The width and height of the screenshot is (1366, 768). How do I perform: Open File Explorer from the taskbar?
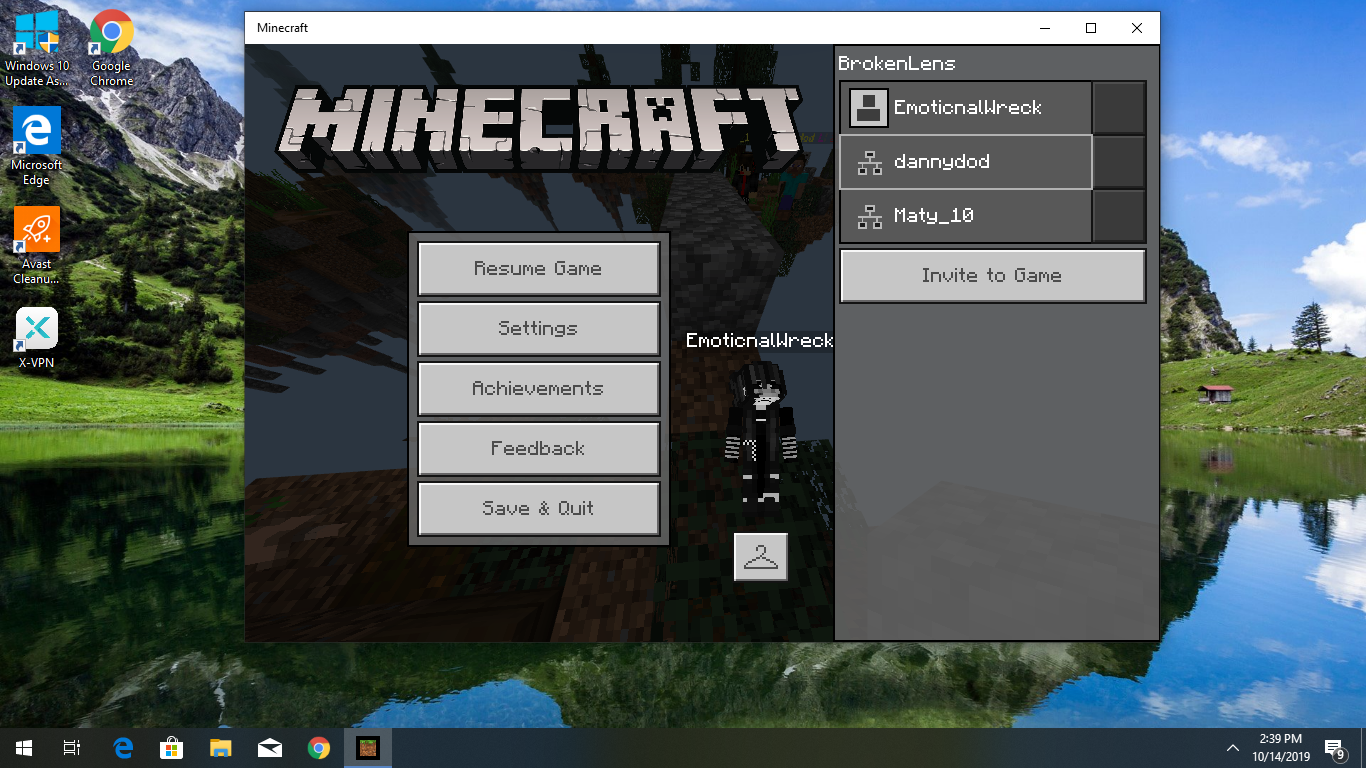[x=221, y=748]
